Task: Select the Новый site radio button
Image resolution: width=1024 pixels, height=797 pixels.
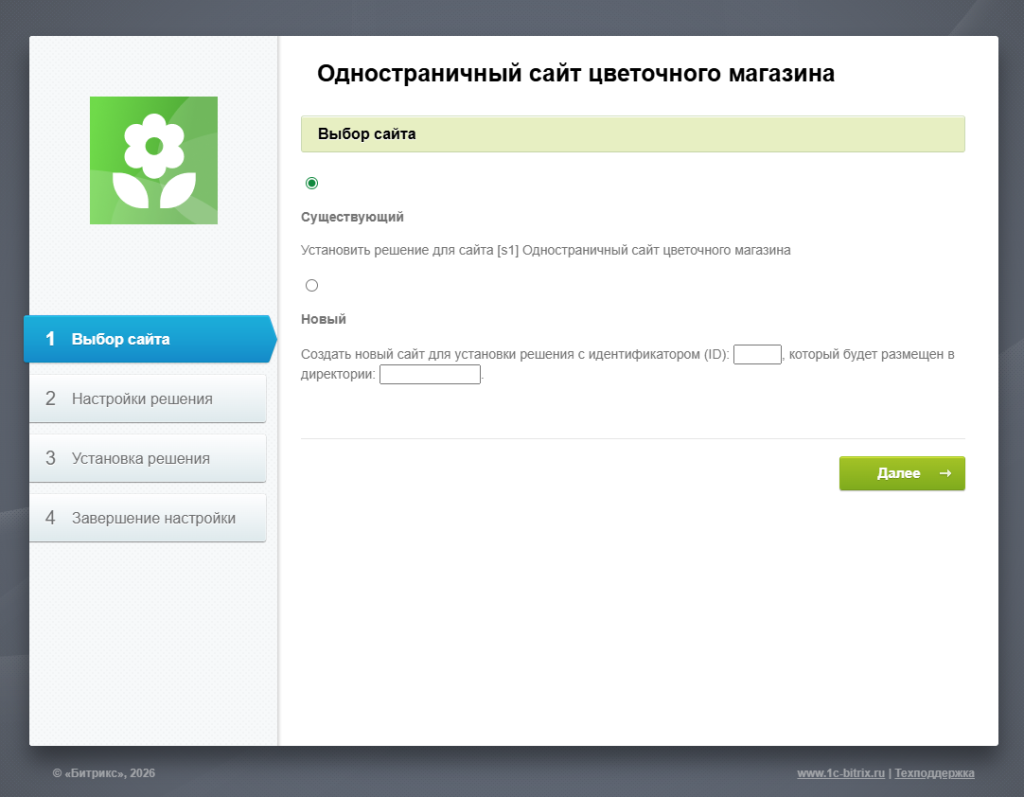Action: pos(312,285)
